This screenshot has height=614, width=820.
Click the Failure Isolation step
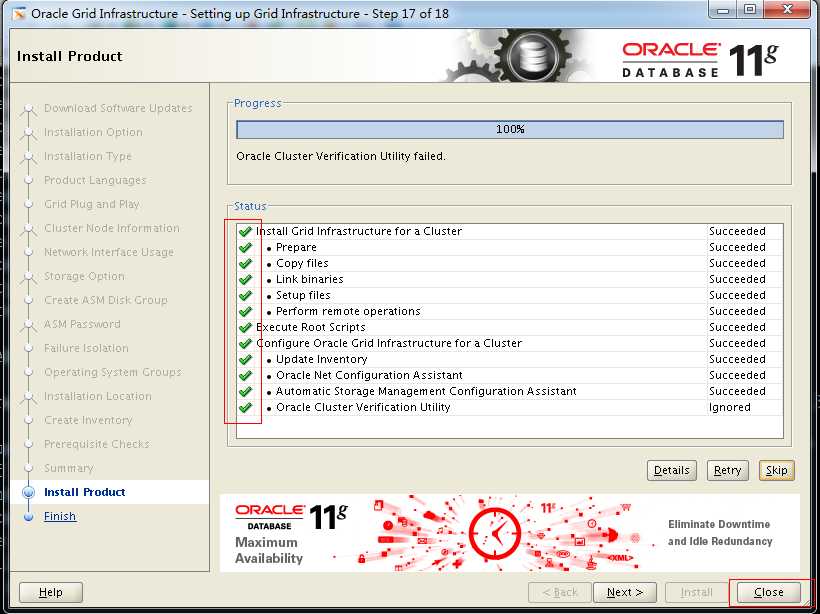pyautogui.click(x=86, y=348)
